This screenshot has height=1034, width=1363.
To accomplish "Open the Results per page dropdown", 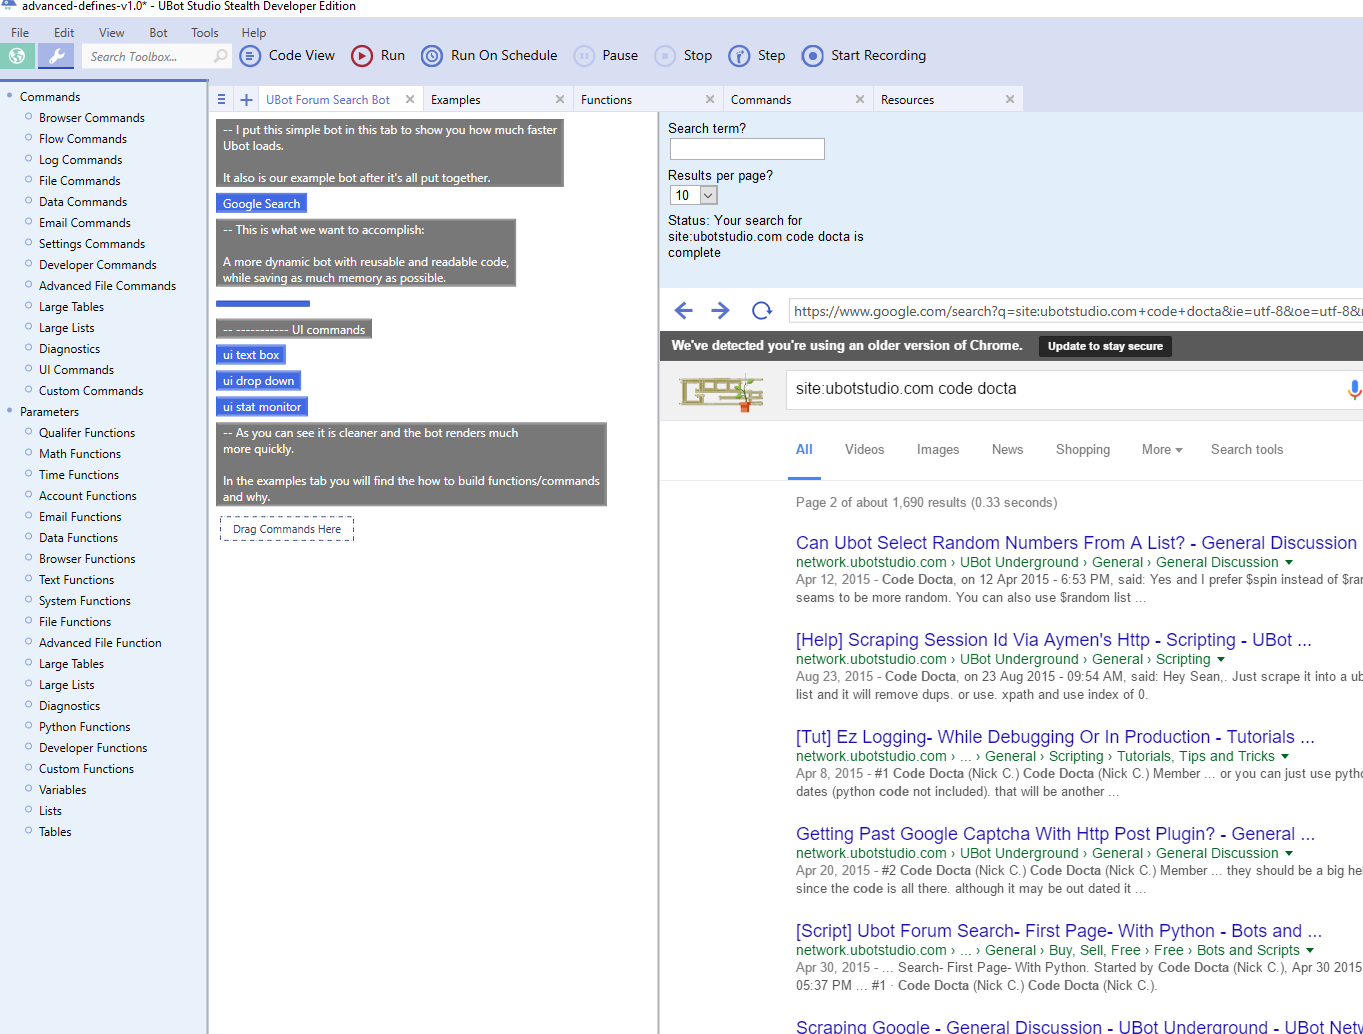I will (x=708, y=195).
